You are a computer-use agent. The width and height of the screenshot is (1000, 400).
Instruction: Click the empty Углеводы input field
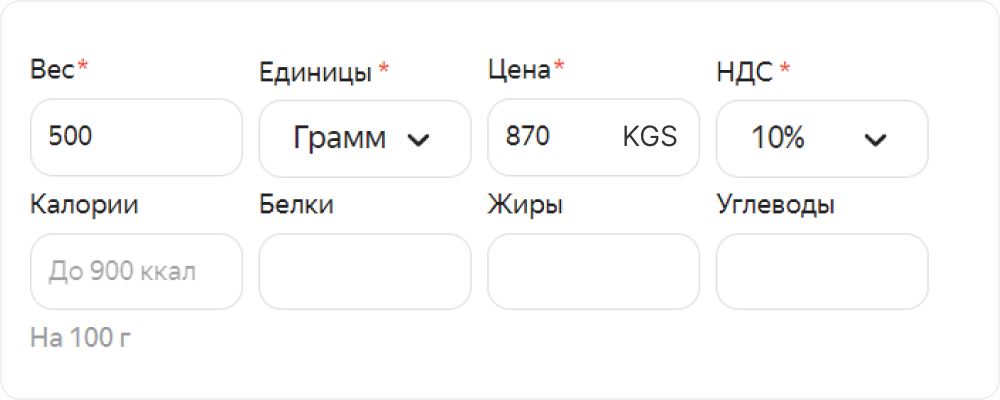click(x=822, y=272)
